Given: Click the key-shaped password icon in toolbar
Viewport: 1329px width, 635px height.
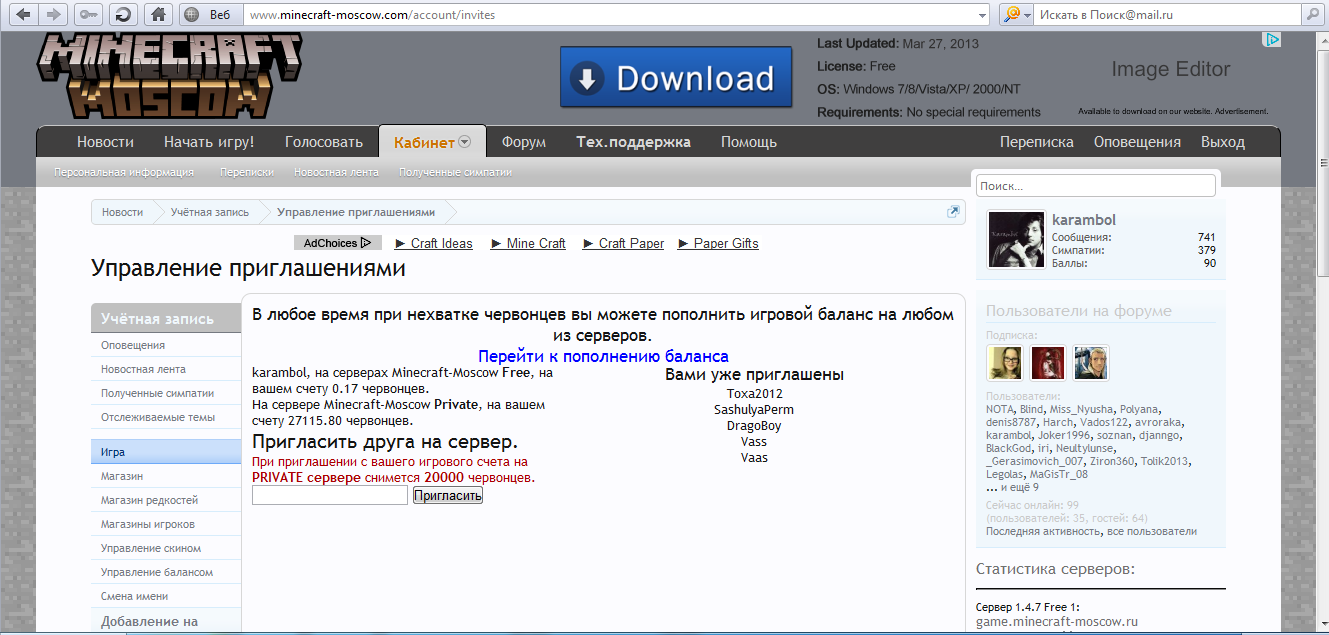Looking at the screenshot, I should coord(89,14).
